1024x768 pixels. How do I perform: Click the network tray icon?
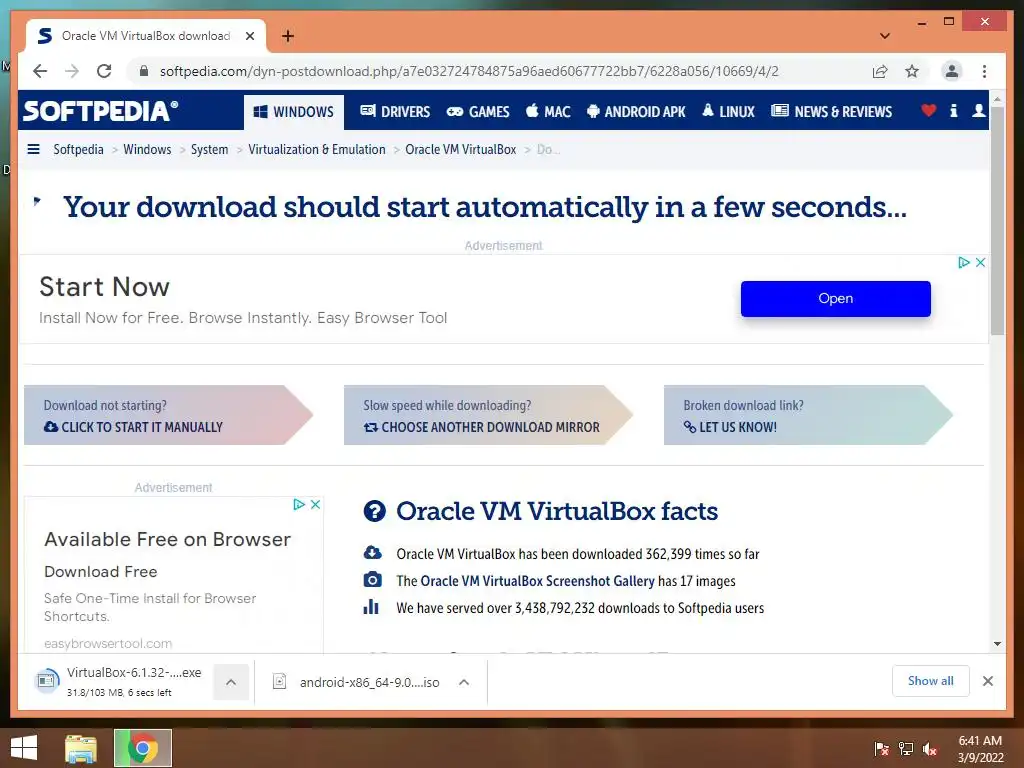(906, 750)
